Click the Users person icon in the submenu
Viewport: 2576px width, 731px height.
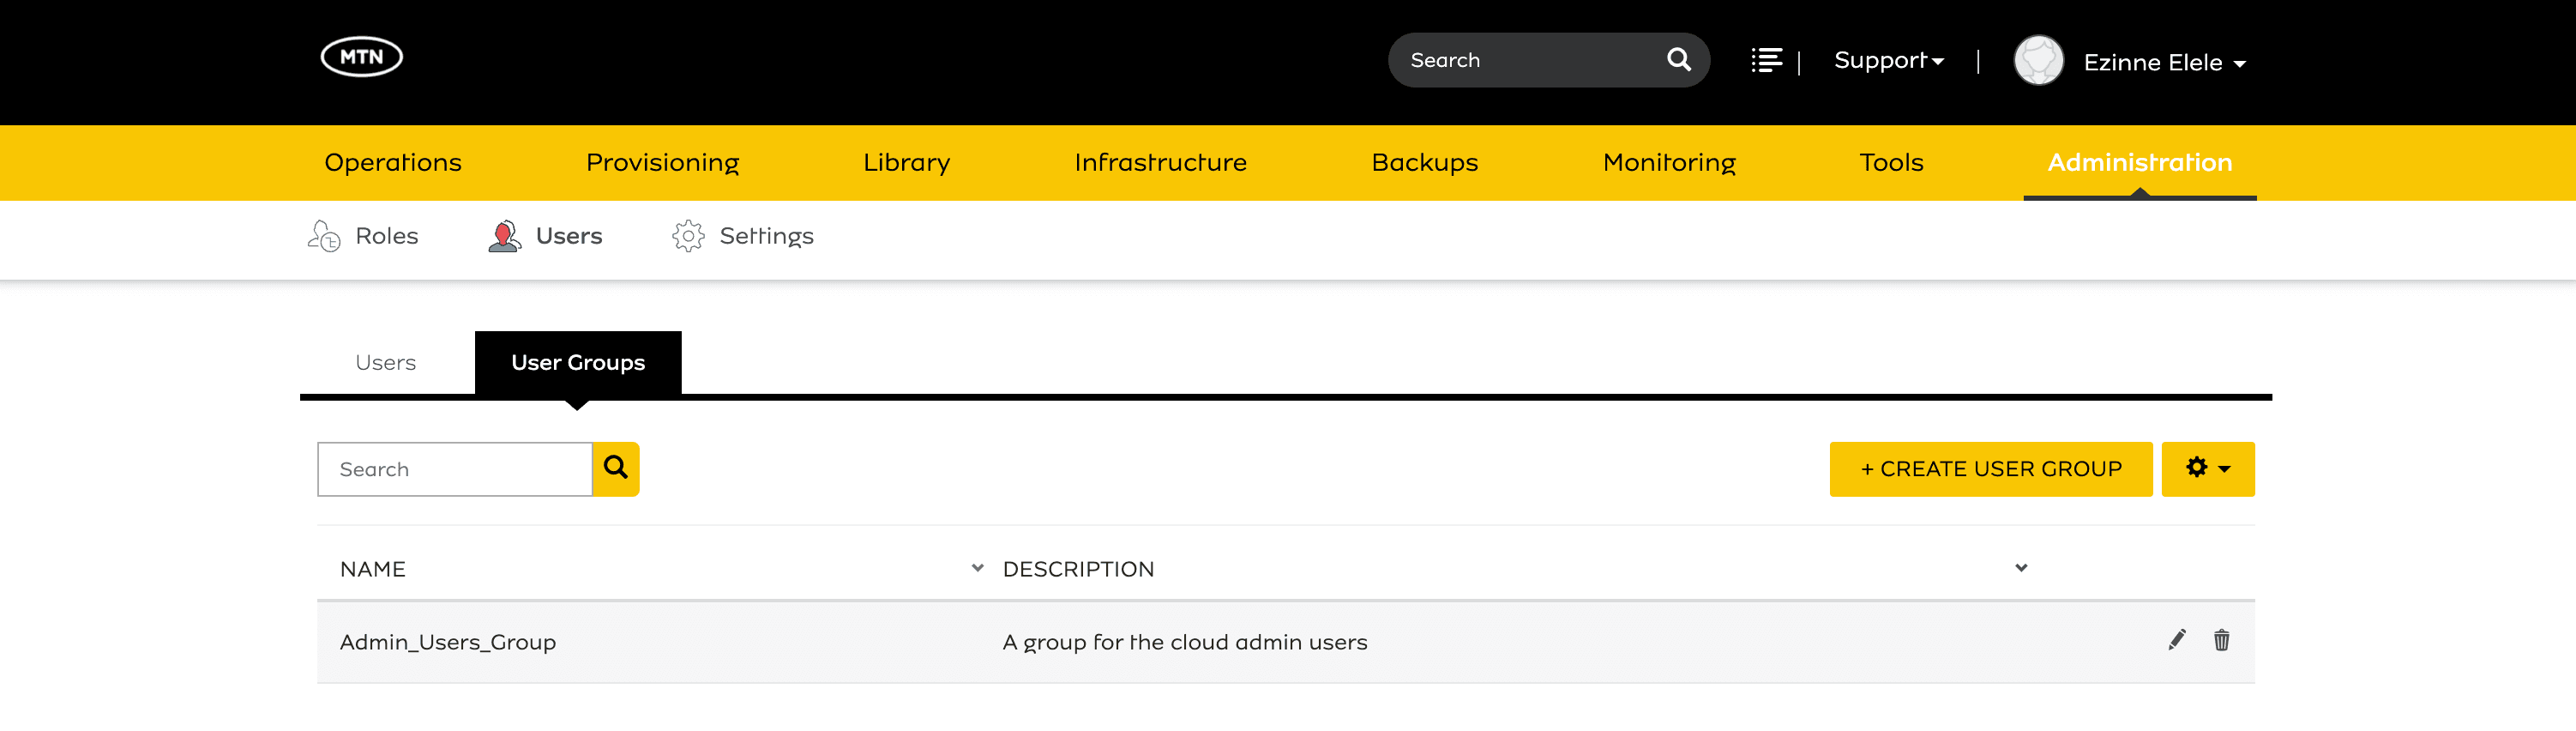point(505,236)
